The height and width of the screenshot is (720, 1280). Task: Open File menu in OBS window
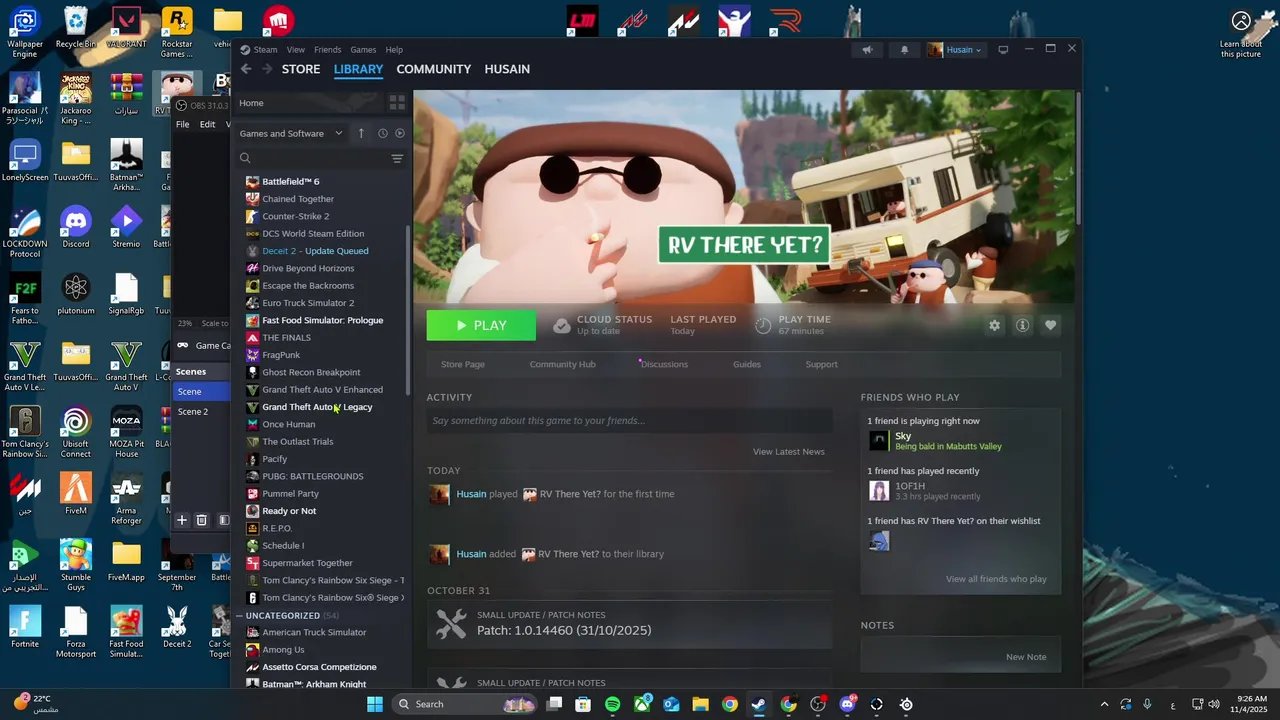tap(183, 125)
